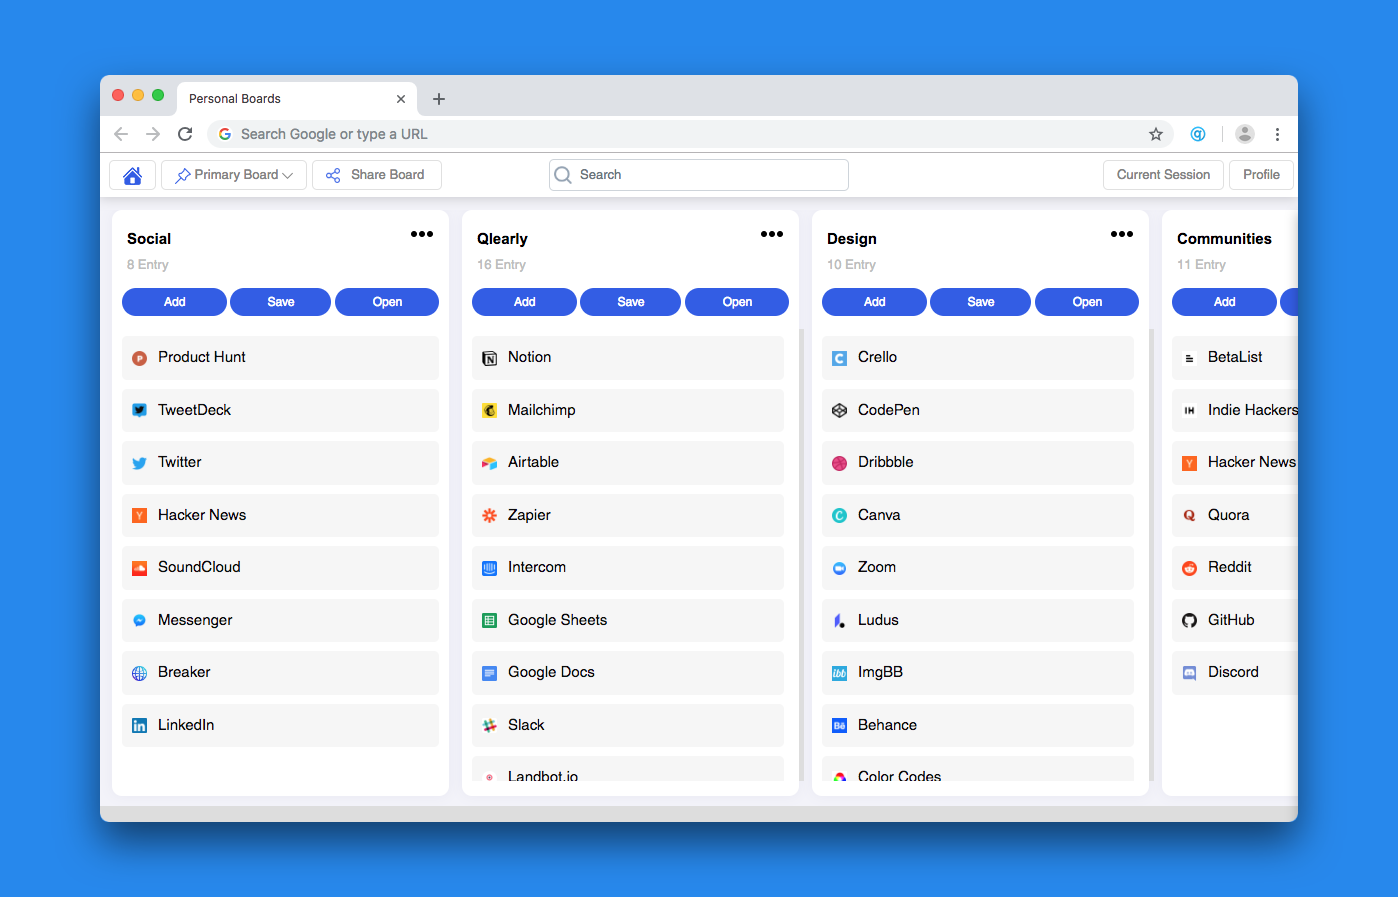The height and width of the screenshot is (897, 1398).
Task: Click the LinkedIn icon
Action: pos(140,725)
